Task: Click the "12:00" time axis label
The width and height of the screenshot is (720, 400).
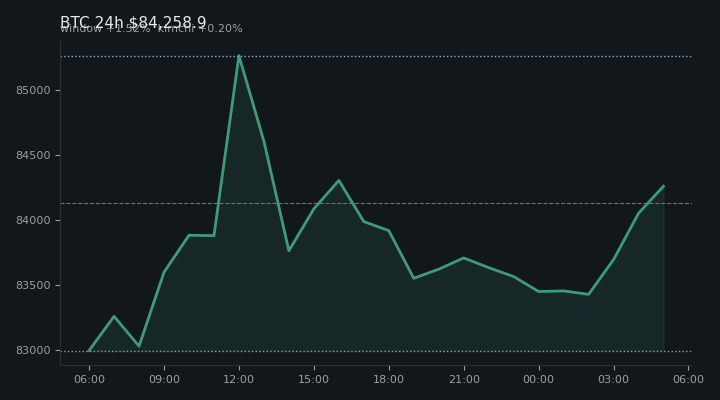Action: pos(239,379)
